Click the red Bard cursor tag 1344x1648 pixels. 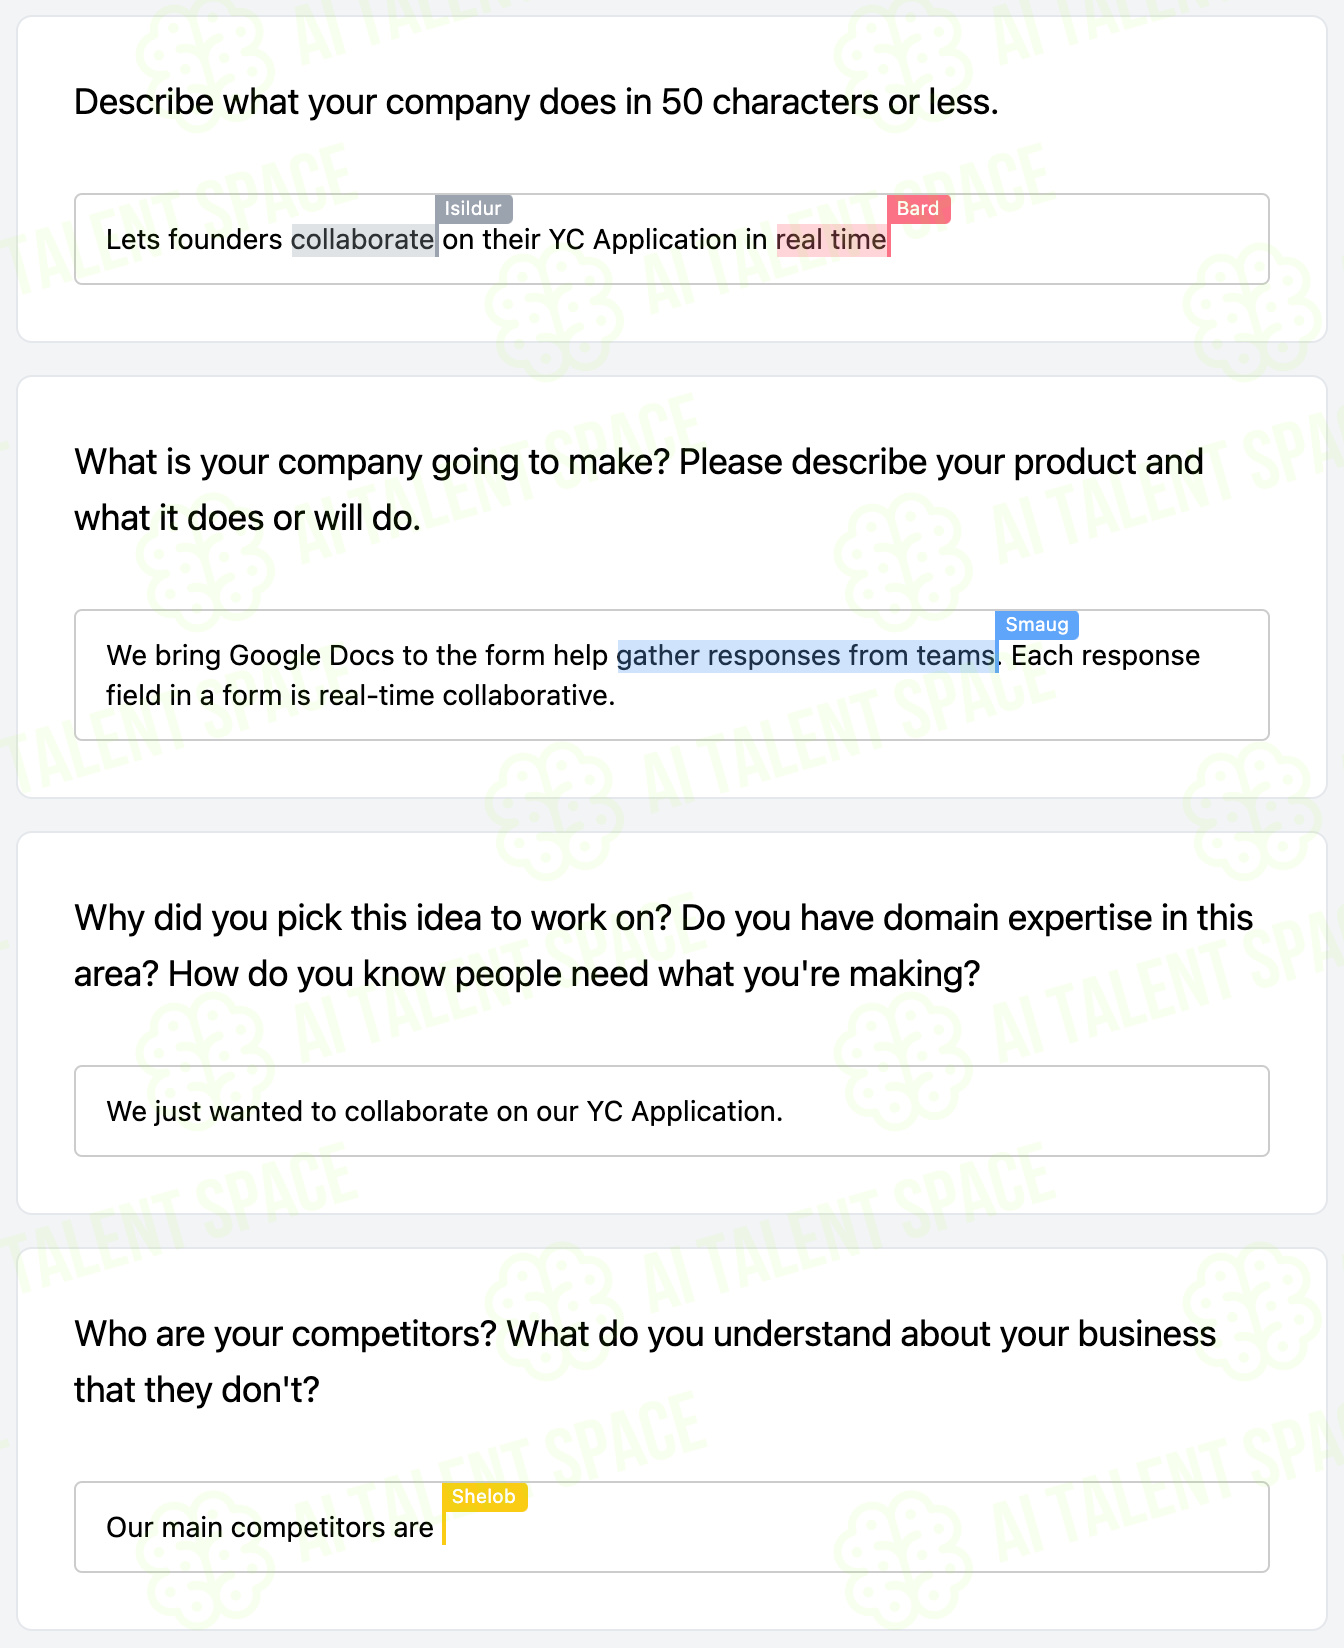[918, 209]
